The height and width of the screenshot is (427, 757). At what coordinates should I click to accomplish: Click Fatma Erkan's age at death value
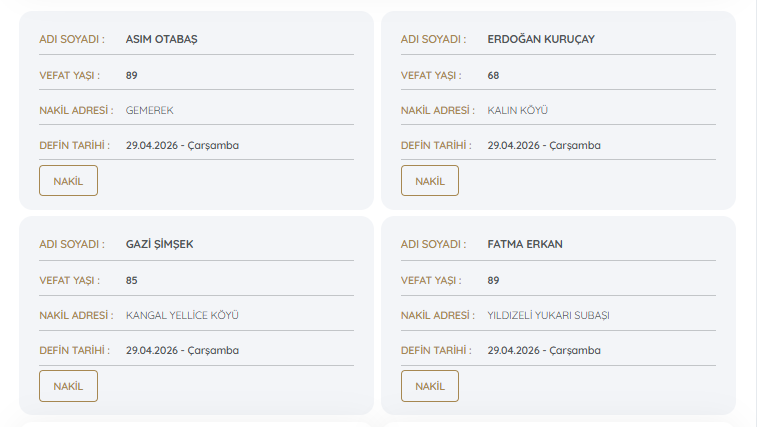(x=493, y=280)
